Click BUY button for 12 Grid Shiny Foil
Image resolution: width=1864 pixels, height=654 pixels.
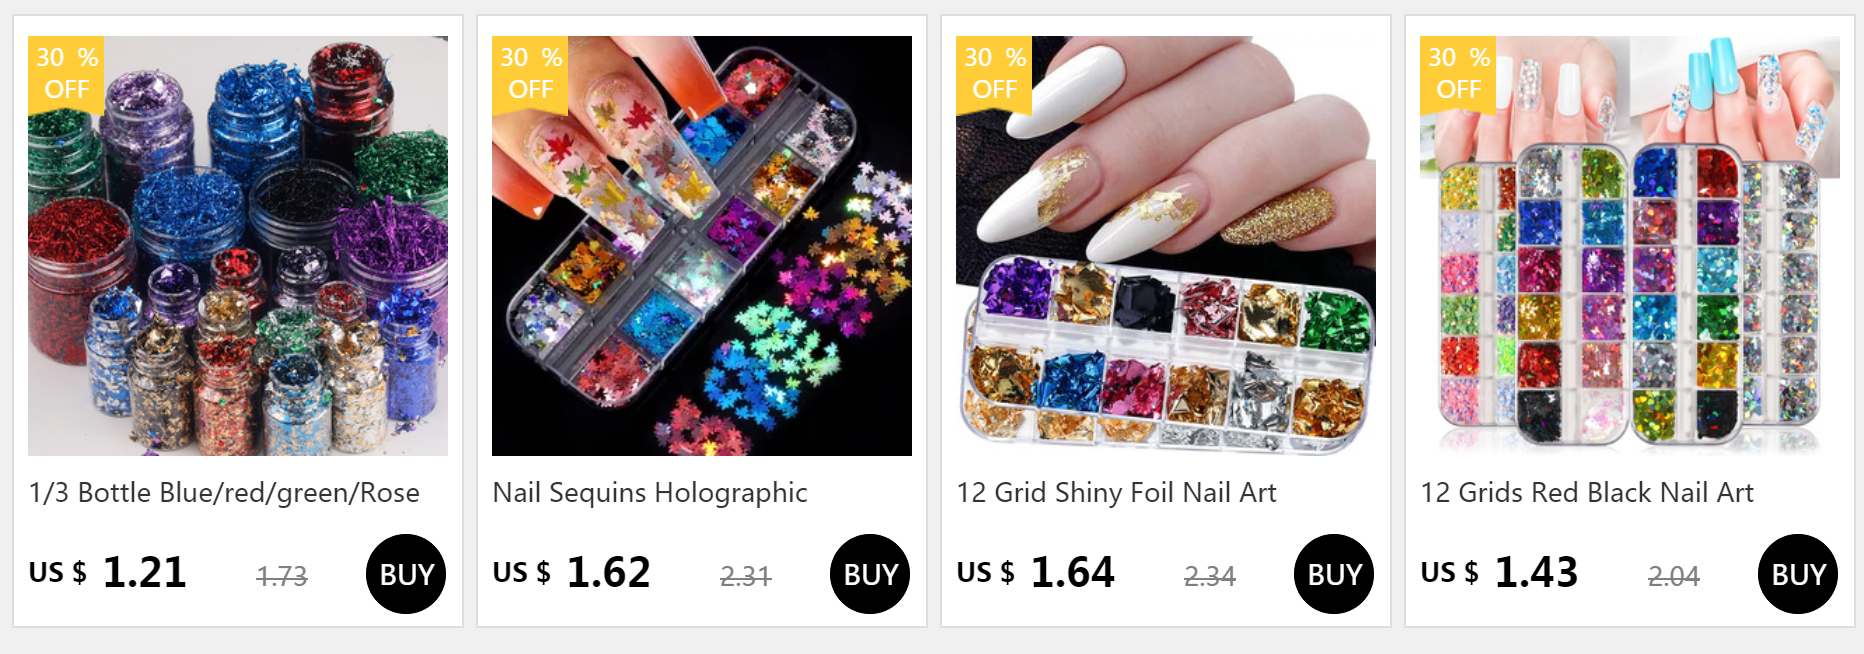[x=1334, y=574]
